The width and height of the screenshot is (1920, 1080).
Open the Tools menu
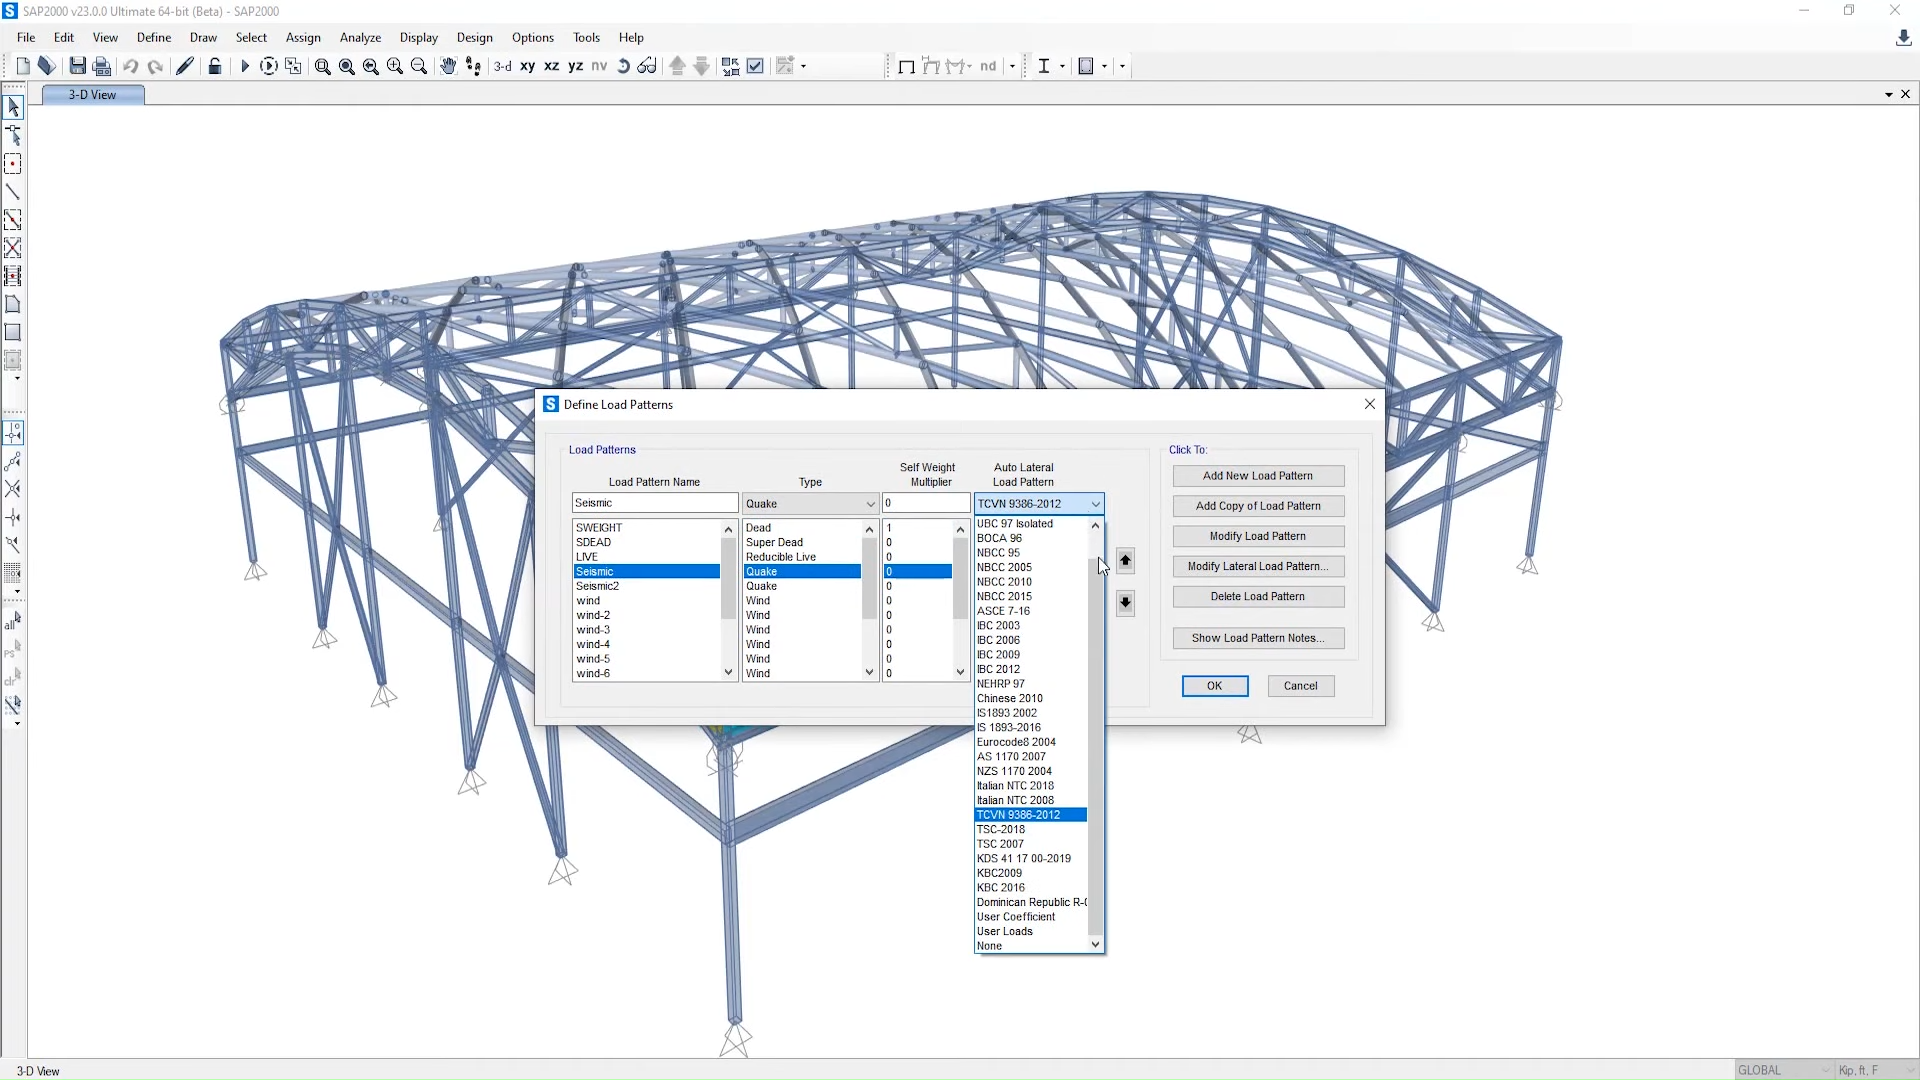tap(586, 37)
